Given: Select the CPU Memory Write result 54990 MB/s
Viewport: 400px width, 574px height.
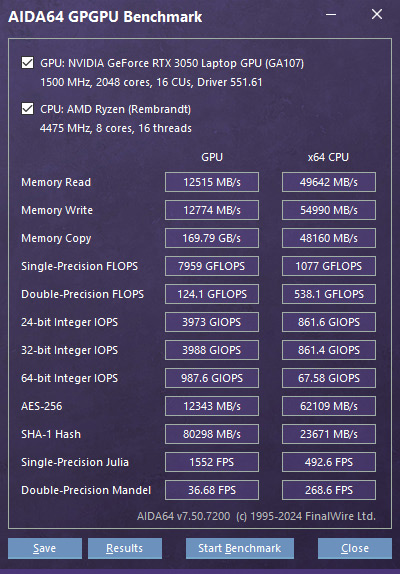Looking at the screenshot, I should 329,210.
